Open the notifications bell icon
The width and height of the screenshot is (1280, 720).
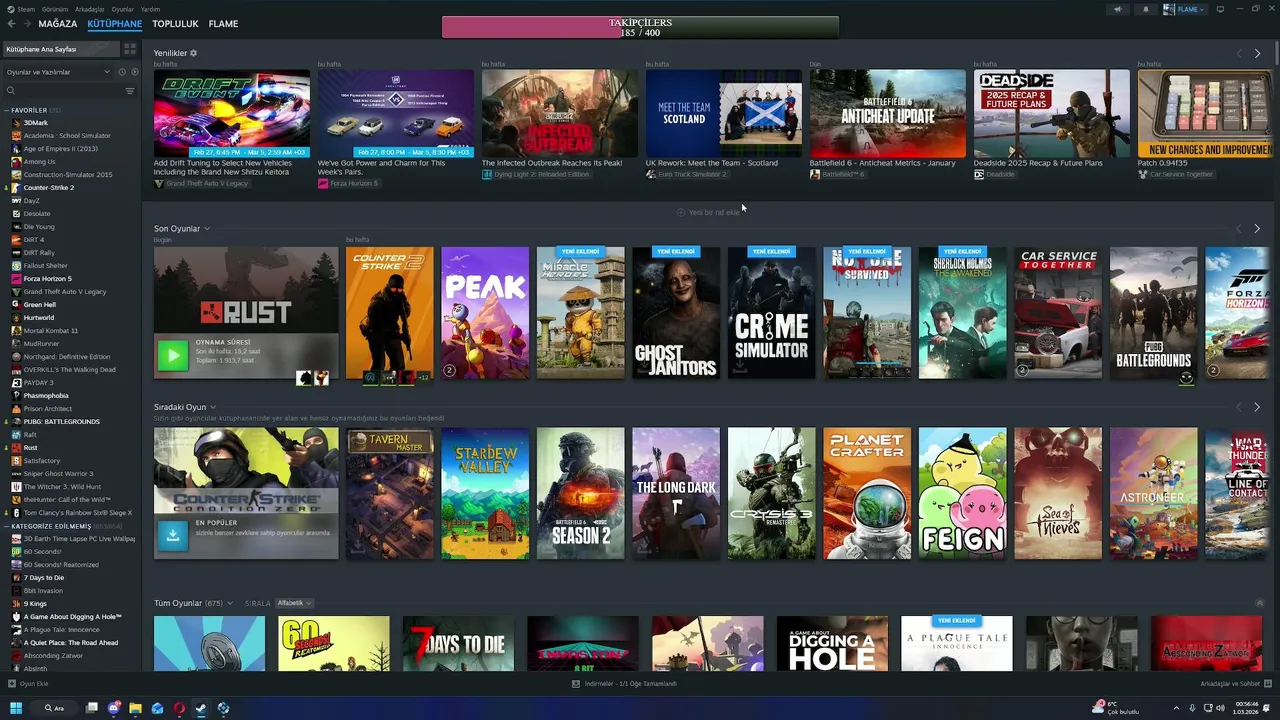pos(1146,9)
